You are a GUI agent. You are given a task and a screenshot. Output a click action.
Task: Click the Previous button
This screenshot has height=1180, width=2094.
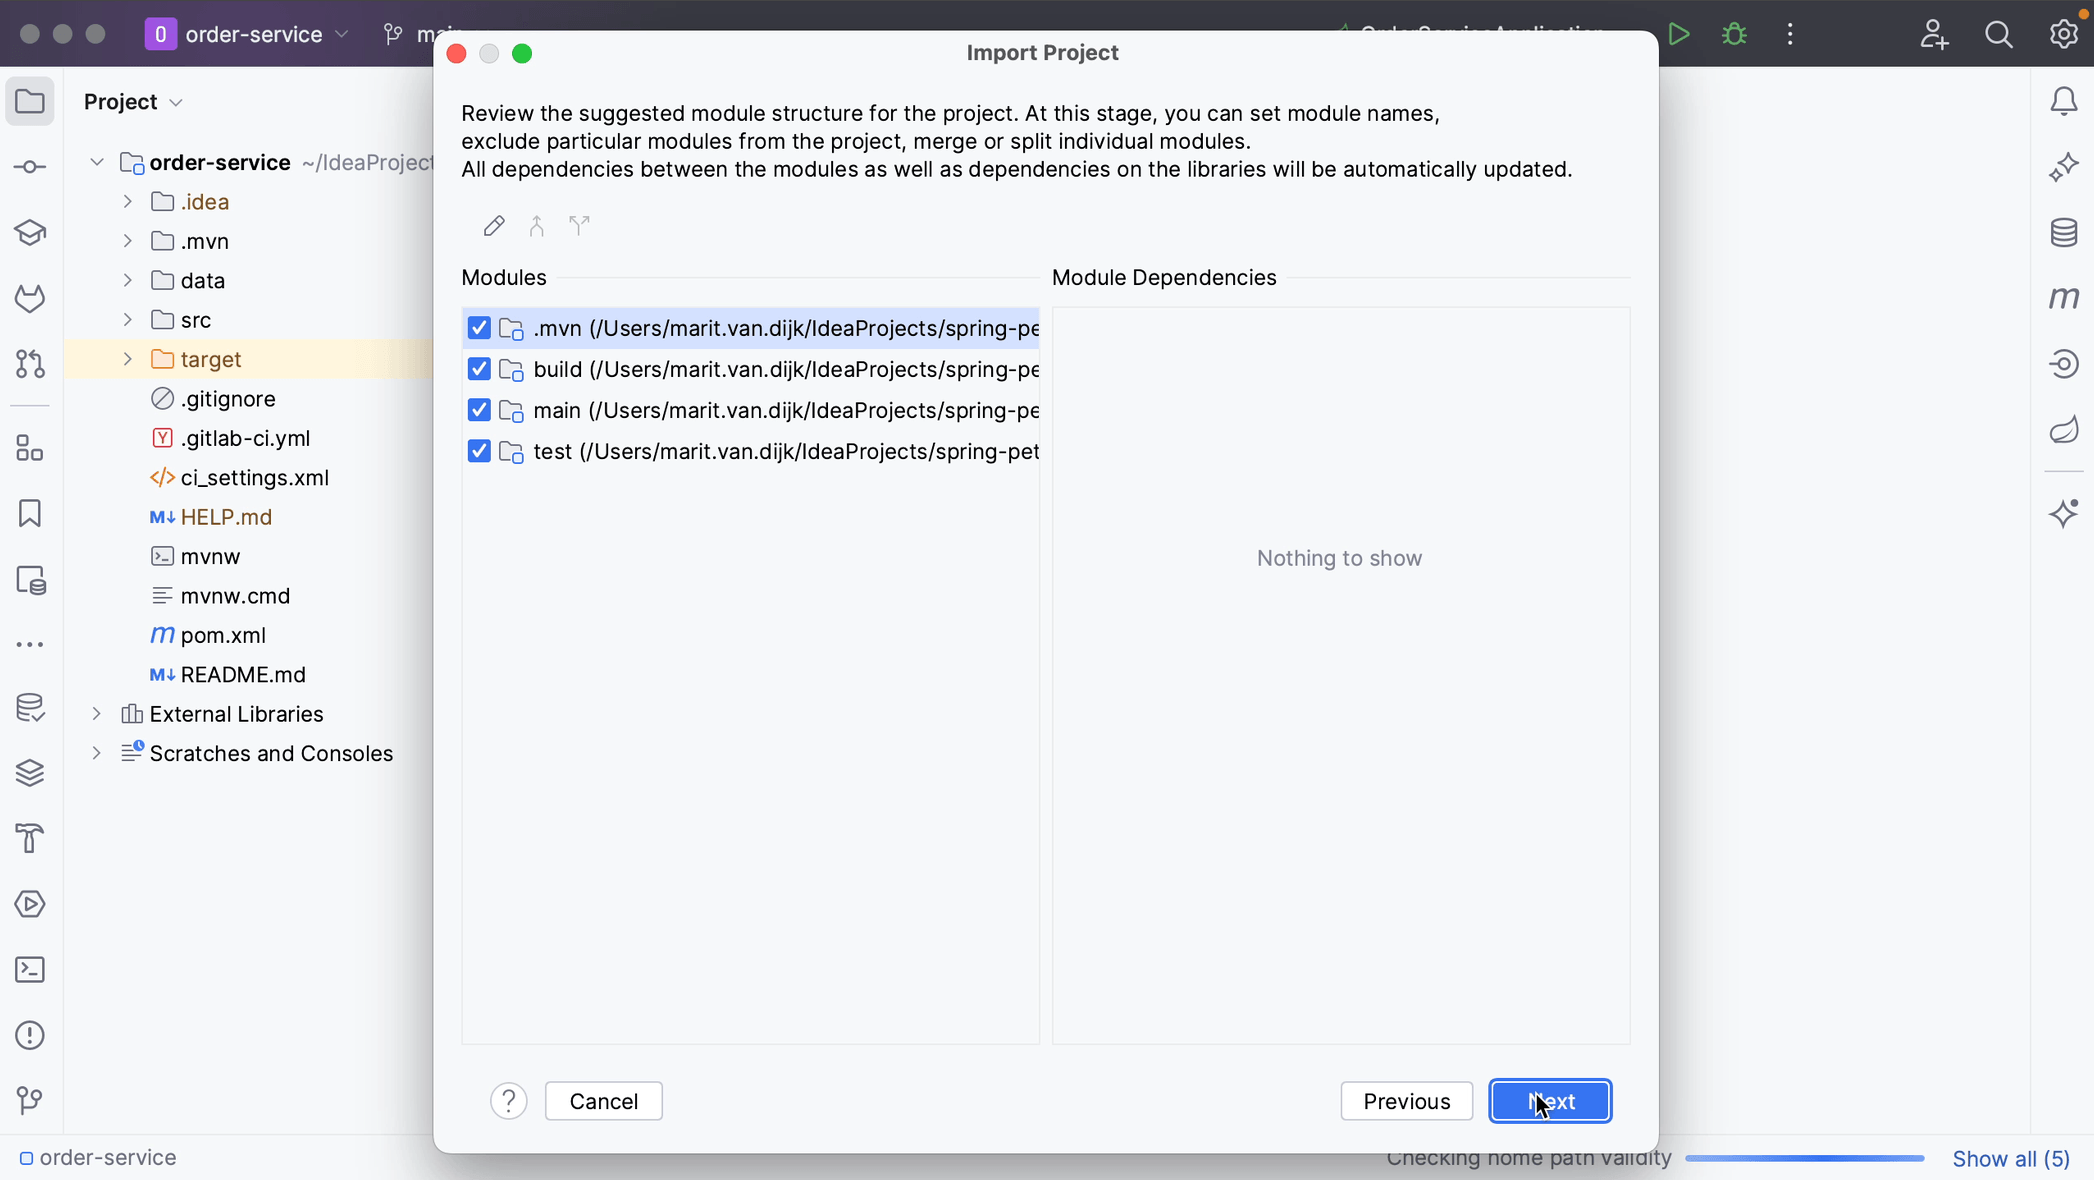pos(1406,1101)
